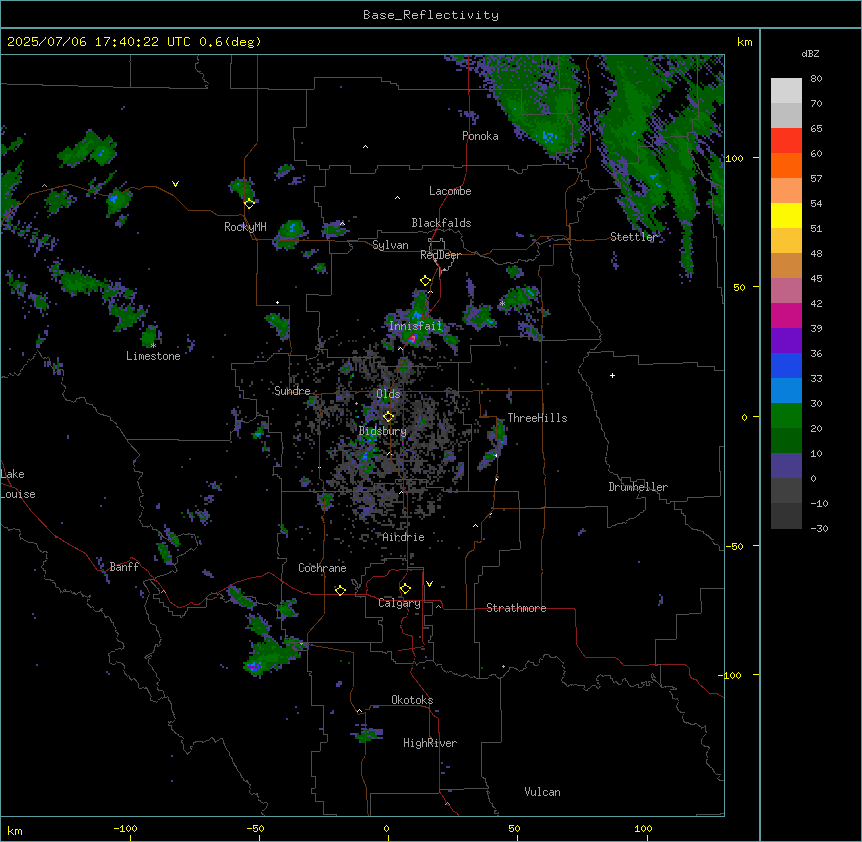Select the red 60-65 dBZ legend swatch
Screen dimensions: 862x842
tap(786, 141)
